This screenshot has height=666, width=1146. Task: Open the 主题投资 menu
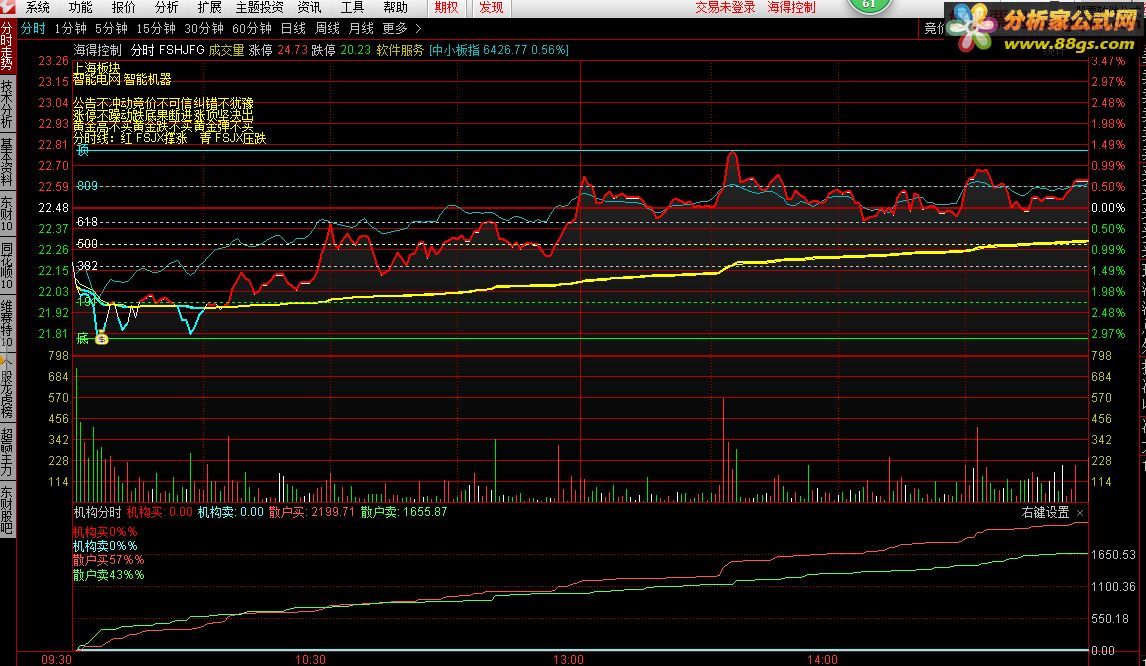pyautogui.click(x=259, y=7)
